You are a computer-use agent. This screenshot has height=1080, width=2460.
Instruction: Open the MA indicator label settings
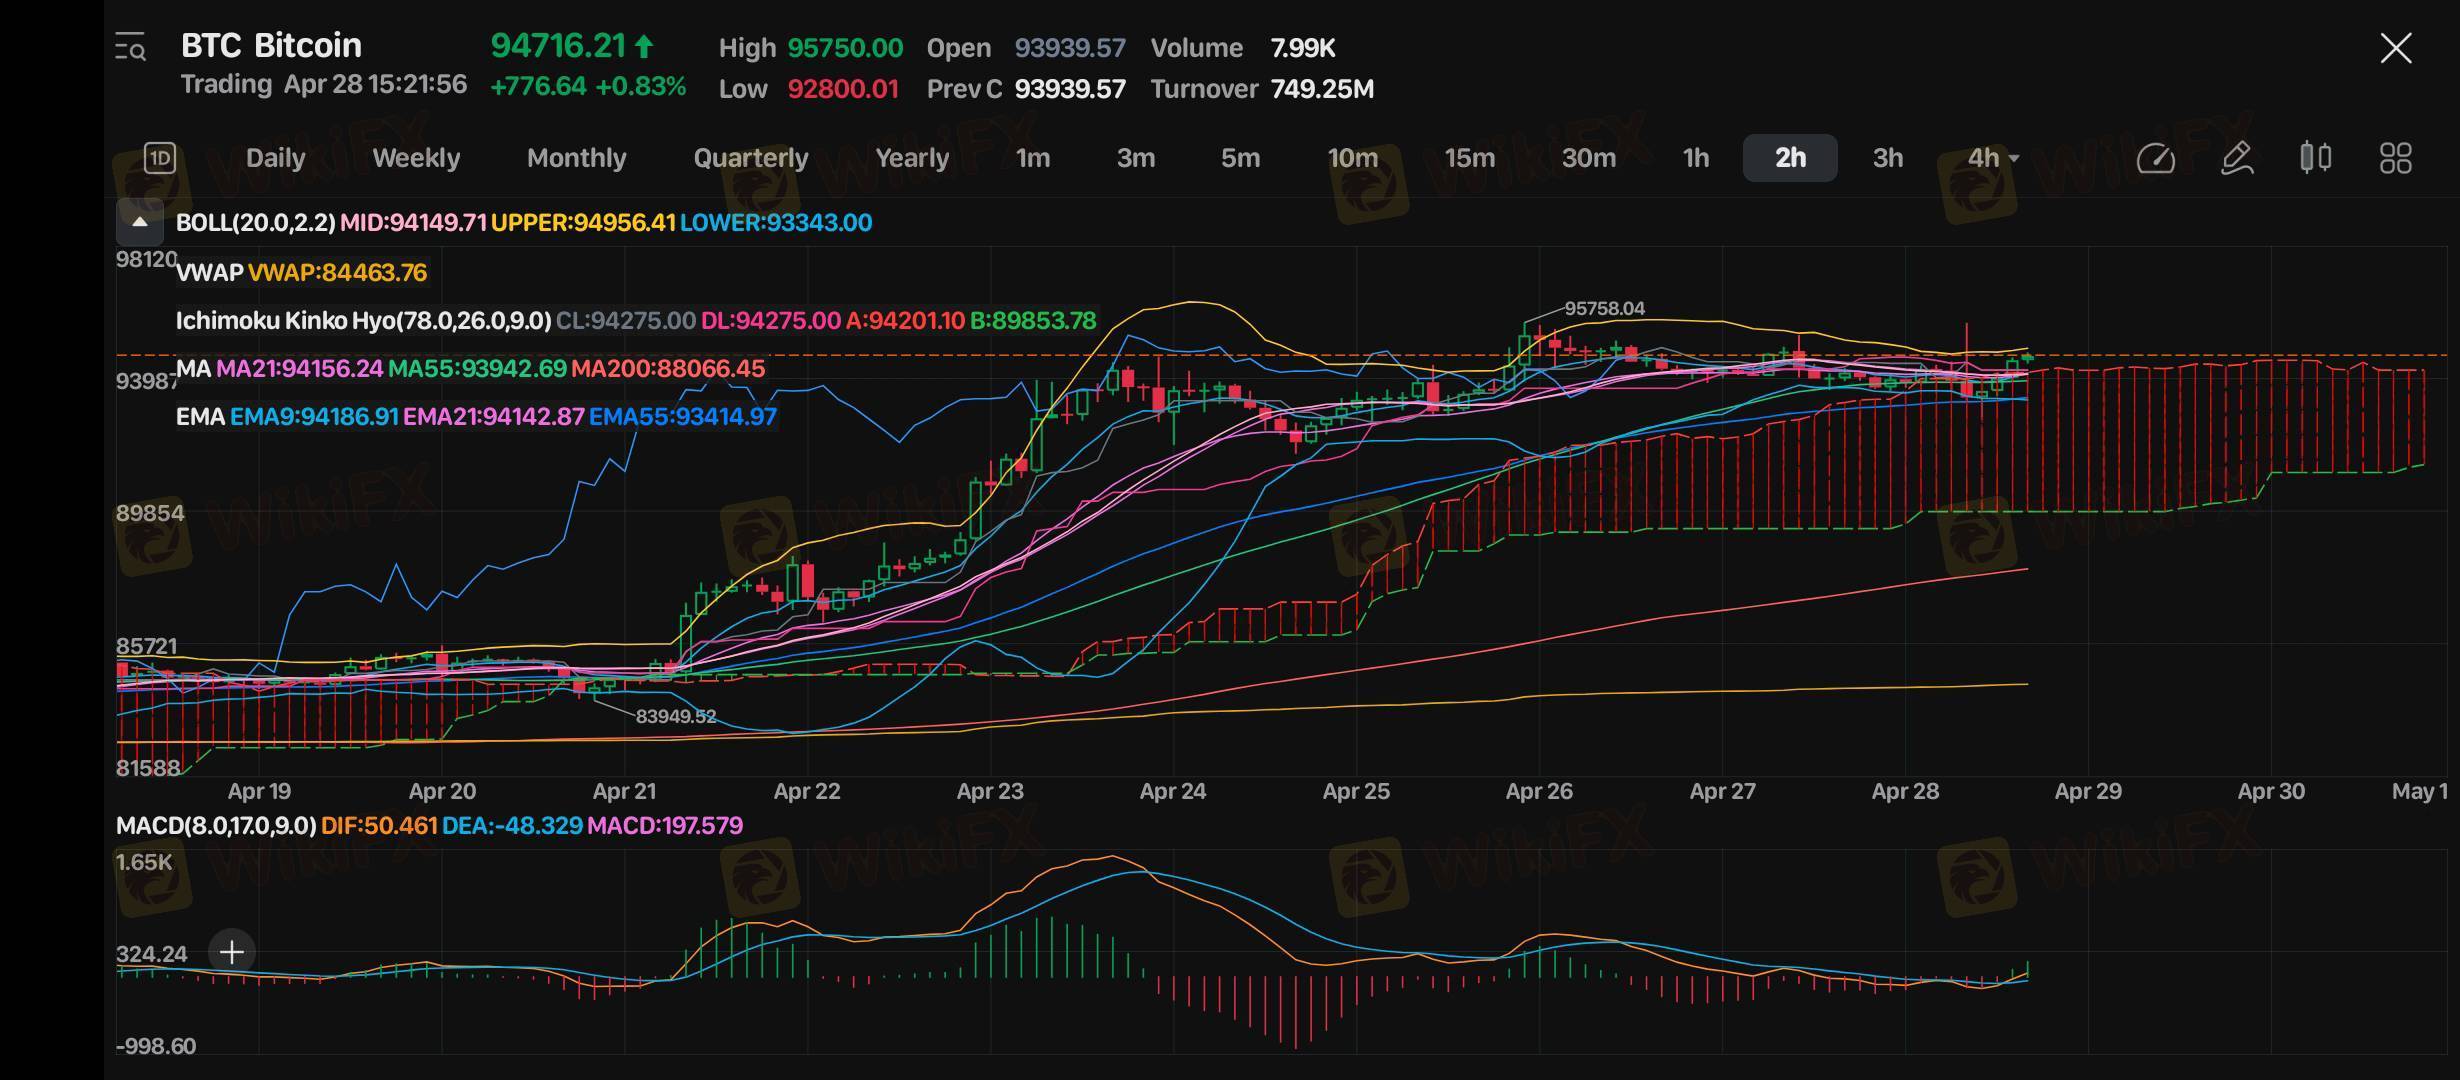(193, 369)
